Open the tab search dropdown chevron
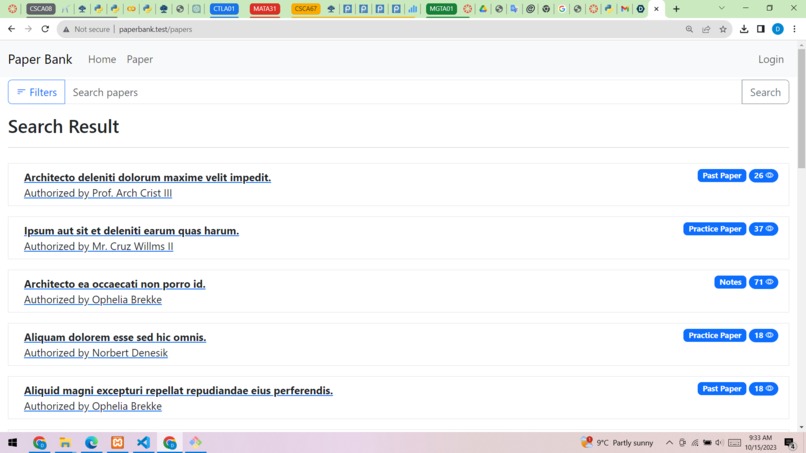 [722, 8]
